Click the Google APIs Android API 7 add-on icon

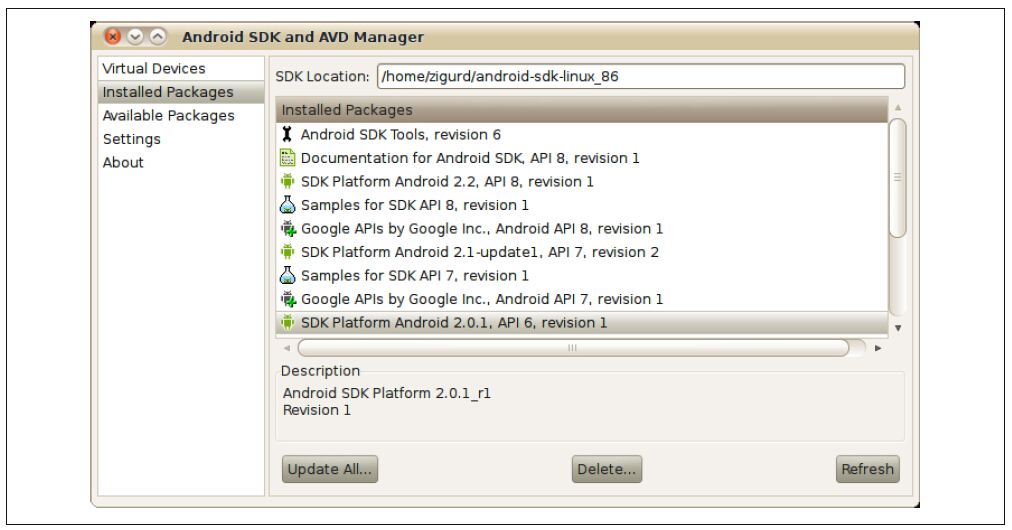point(288,299)
